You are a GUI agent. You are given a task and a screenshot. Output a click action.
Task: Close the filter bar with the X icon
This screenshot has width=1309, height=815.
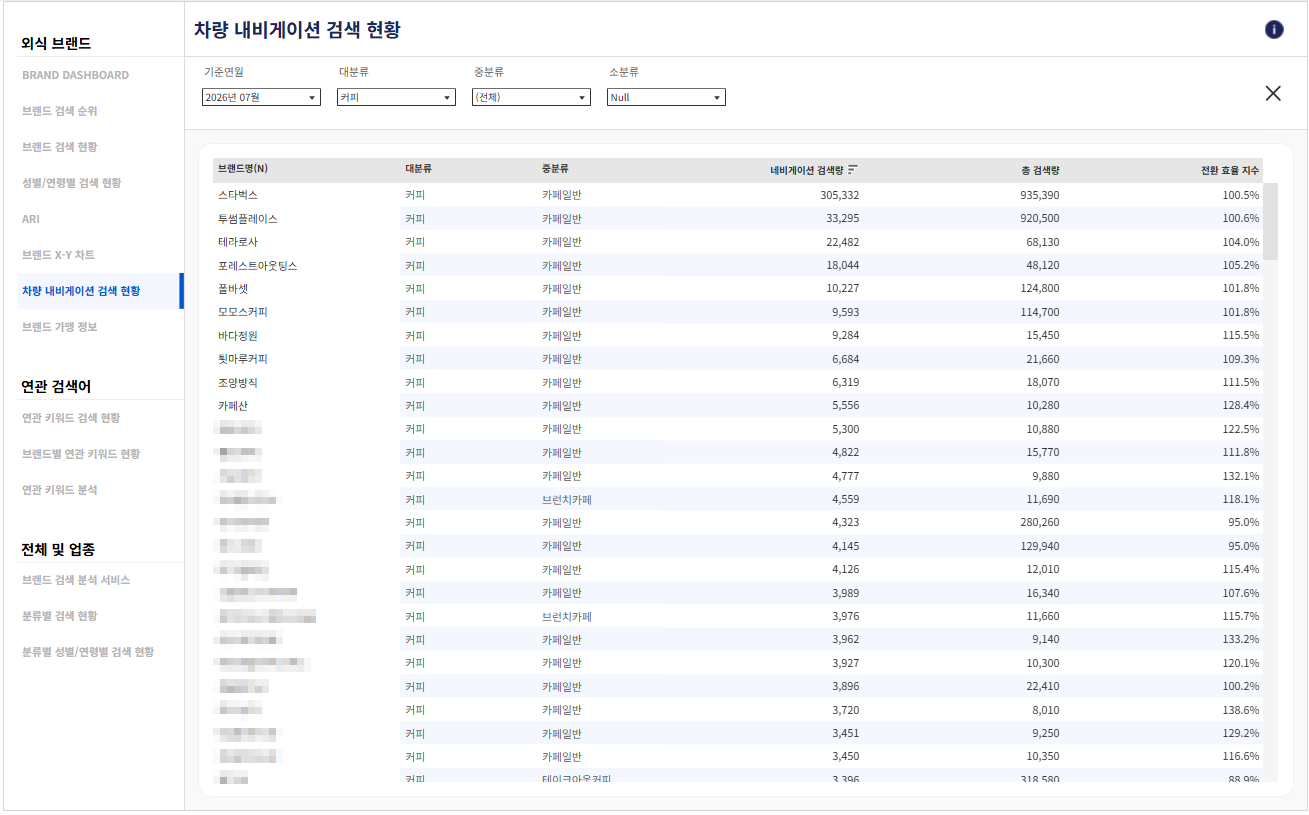1273,93
